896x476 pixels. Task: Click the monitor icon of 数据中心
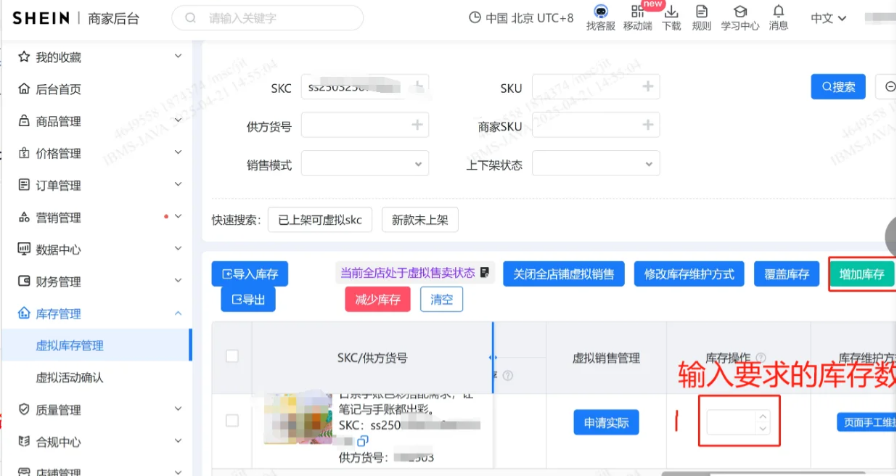coord(23,249)
